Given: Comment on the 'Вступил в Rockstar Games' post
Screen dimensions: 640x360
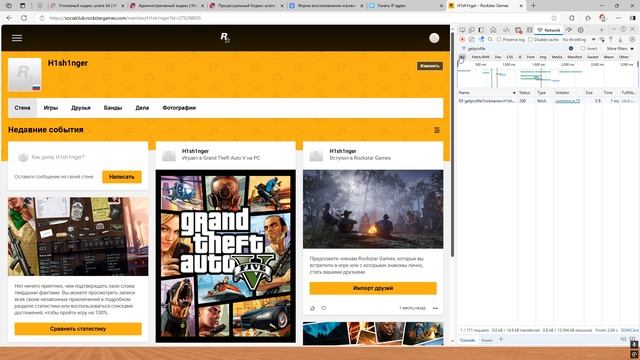Looking at the screenshot, I should click(324, 308).
